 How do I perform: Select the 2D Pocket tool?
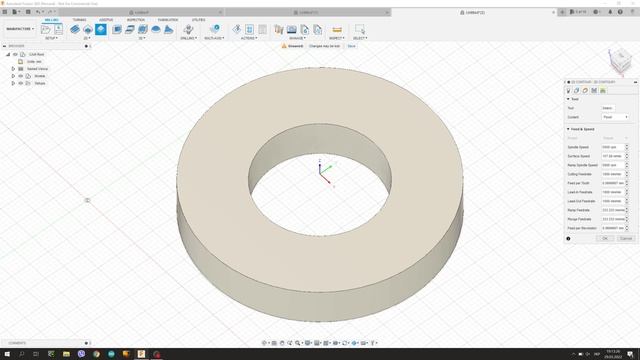point(88,29)
